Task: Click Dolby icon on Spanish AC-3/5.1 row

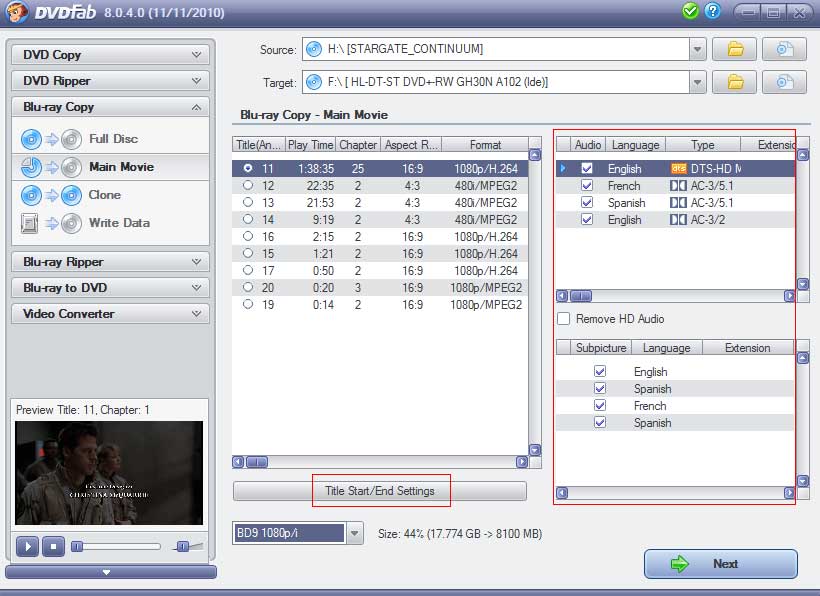Action: pos(678,203)
